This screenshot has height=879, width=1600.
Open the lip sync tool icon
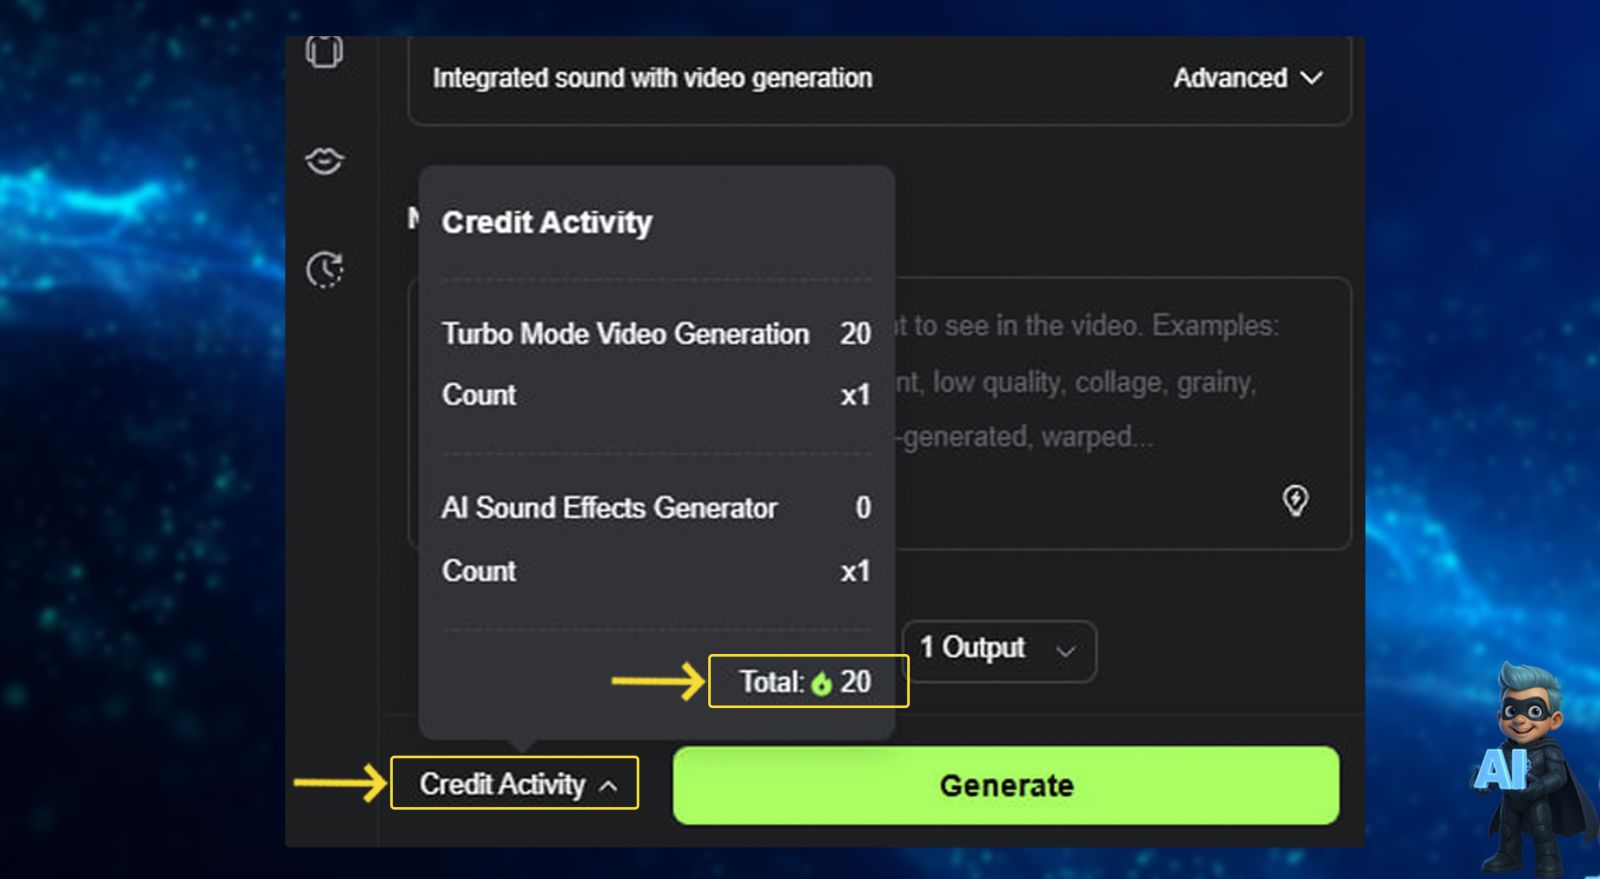tap(324, 160)
